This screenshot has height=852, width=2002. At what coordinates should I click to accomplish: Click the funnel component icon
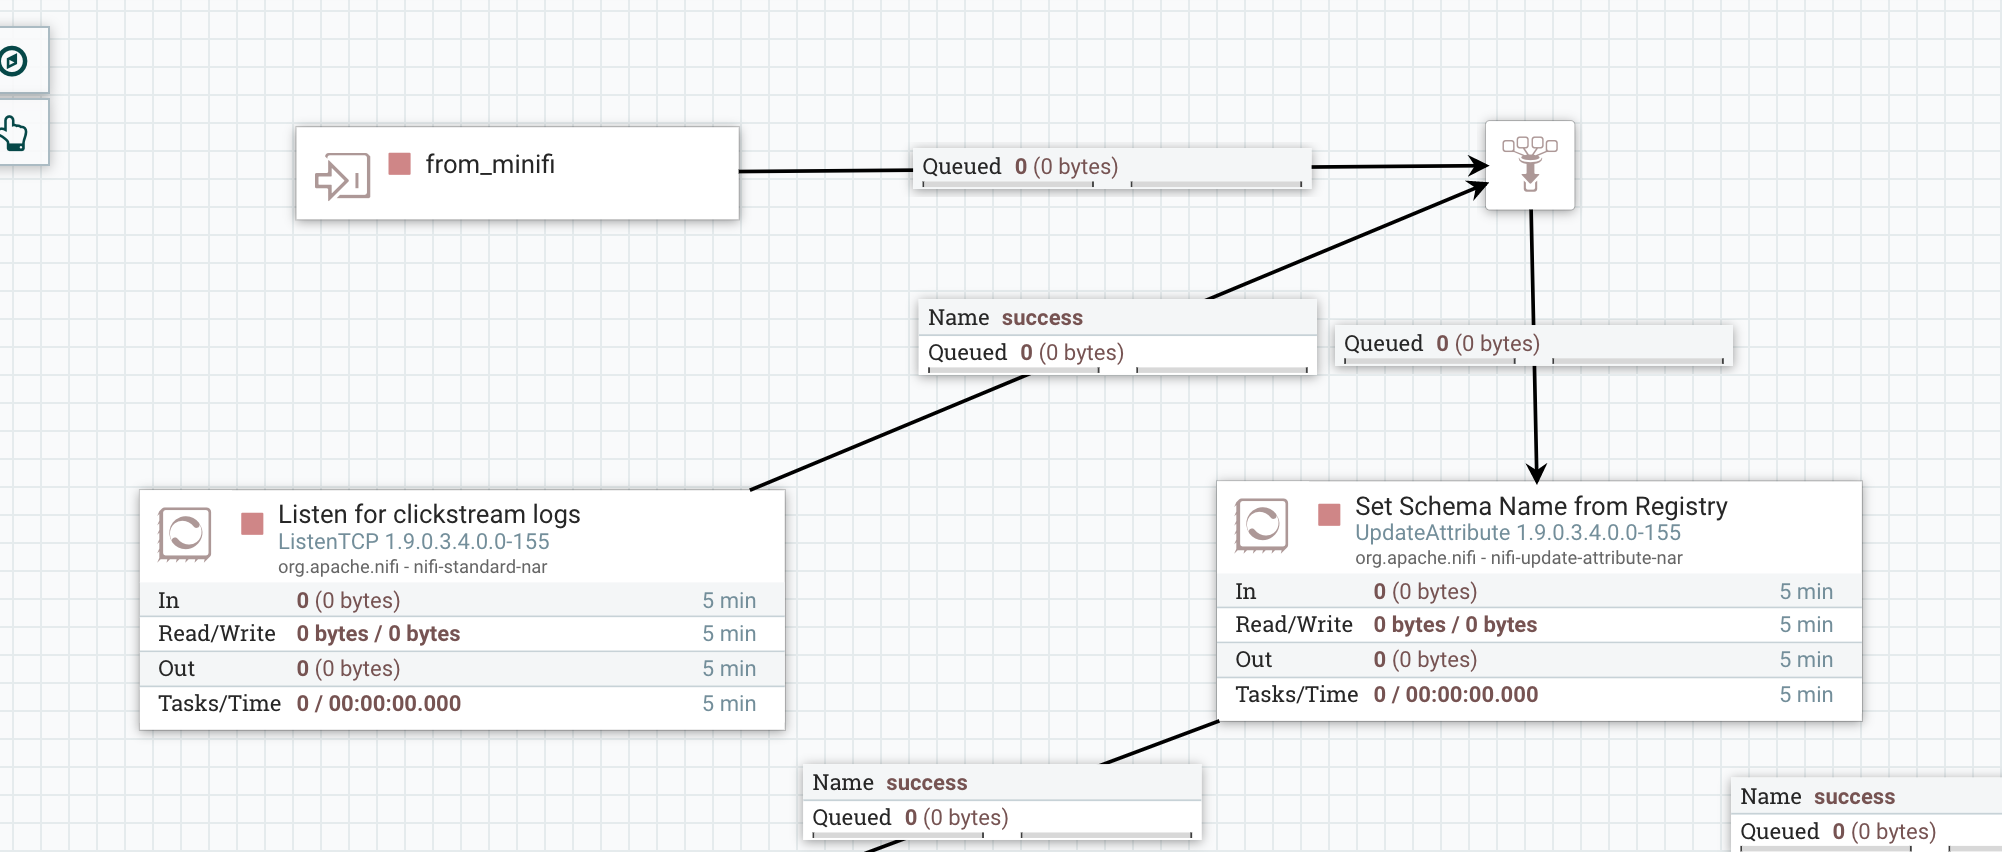click(x=1530, y=165)
